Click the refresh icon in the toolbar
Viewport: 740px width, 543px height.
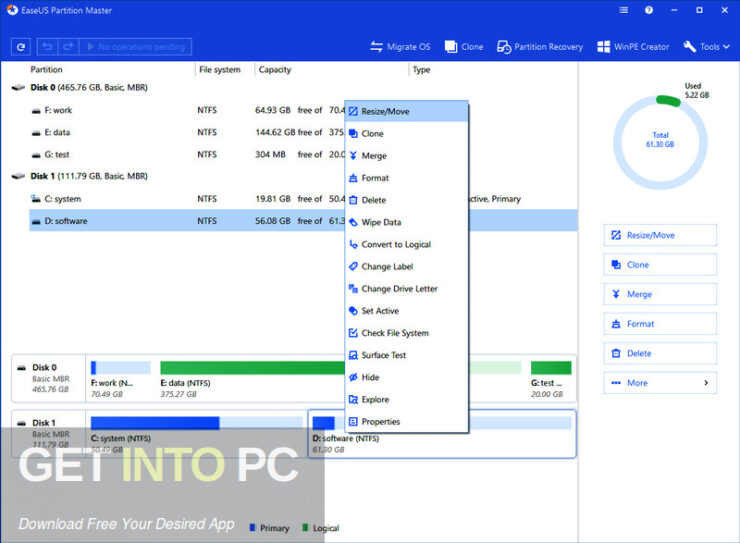point(20,47)
